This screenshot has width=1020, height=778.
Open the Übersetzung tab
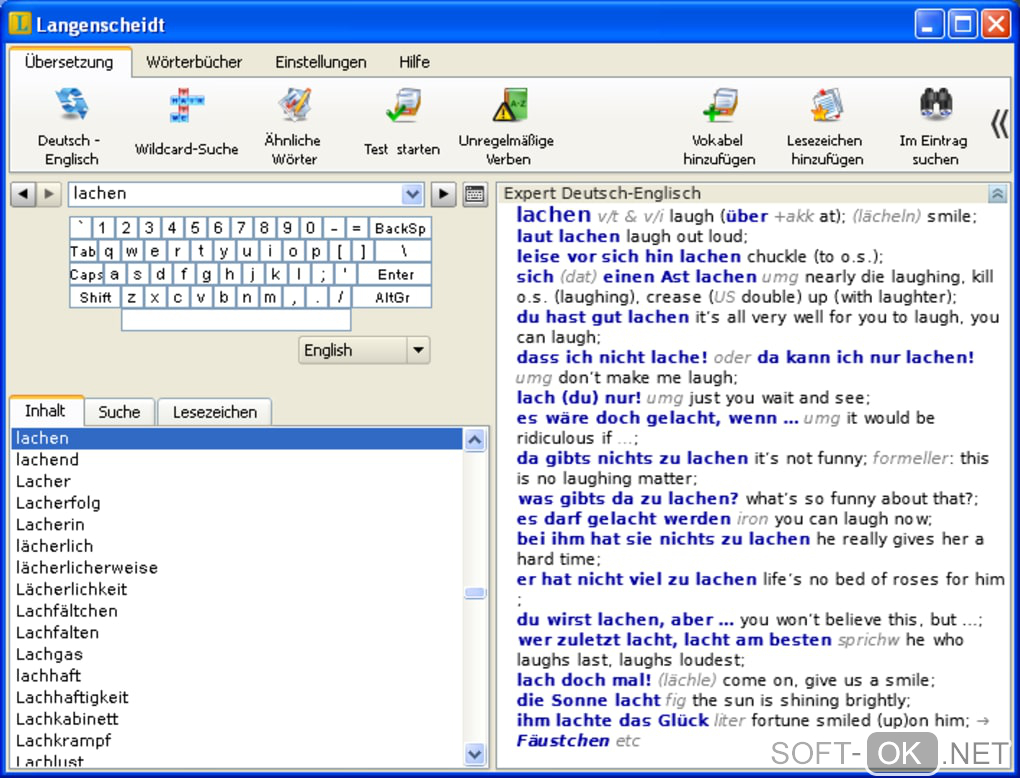(x=69, y=62)
